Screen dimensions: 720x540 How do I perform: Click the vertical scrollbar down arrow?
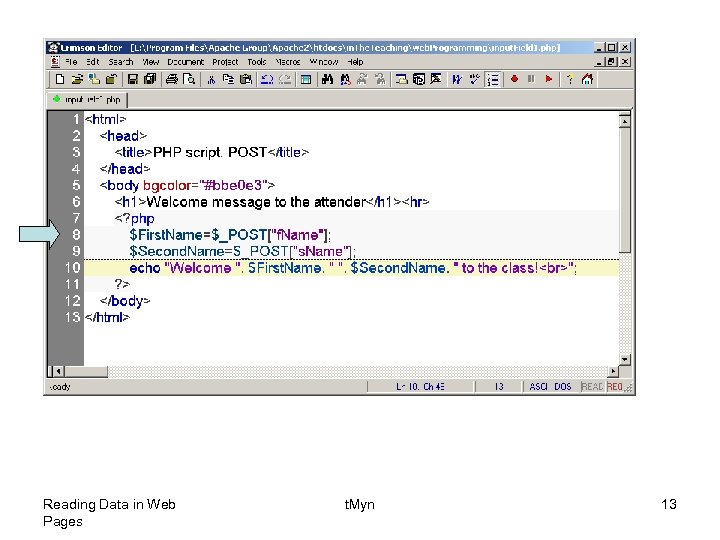tap(624, 360)
